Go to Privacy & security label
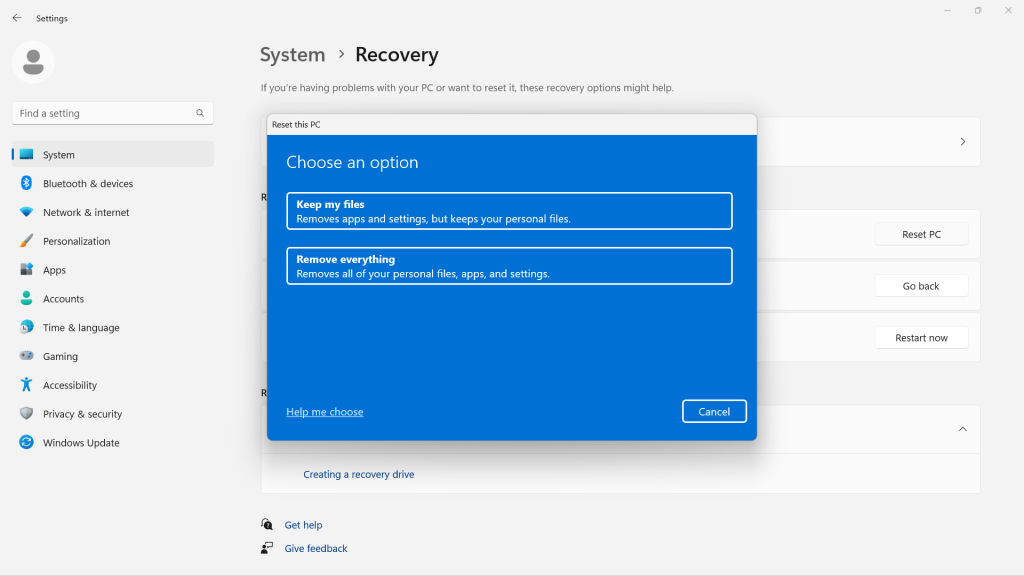1024x576 pixels. [82, 413]
